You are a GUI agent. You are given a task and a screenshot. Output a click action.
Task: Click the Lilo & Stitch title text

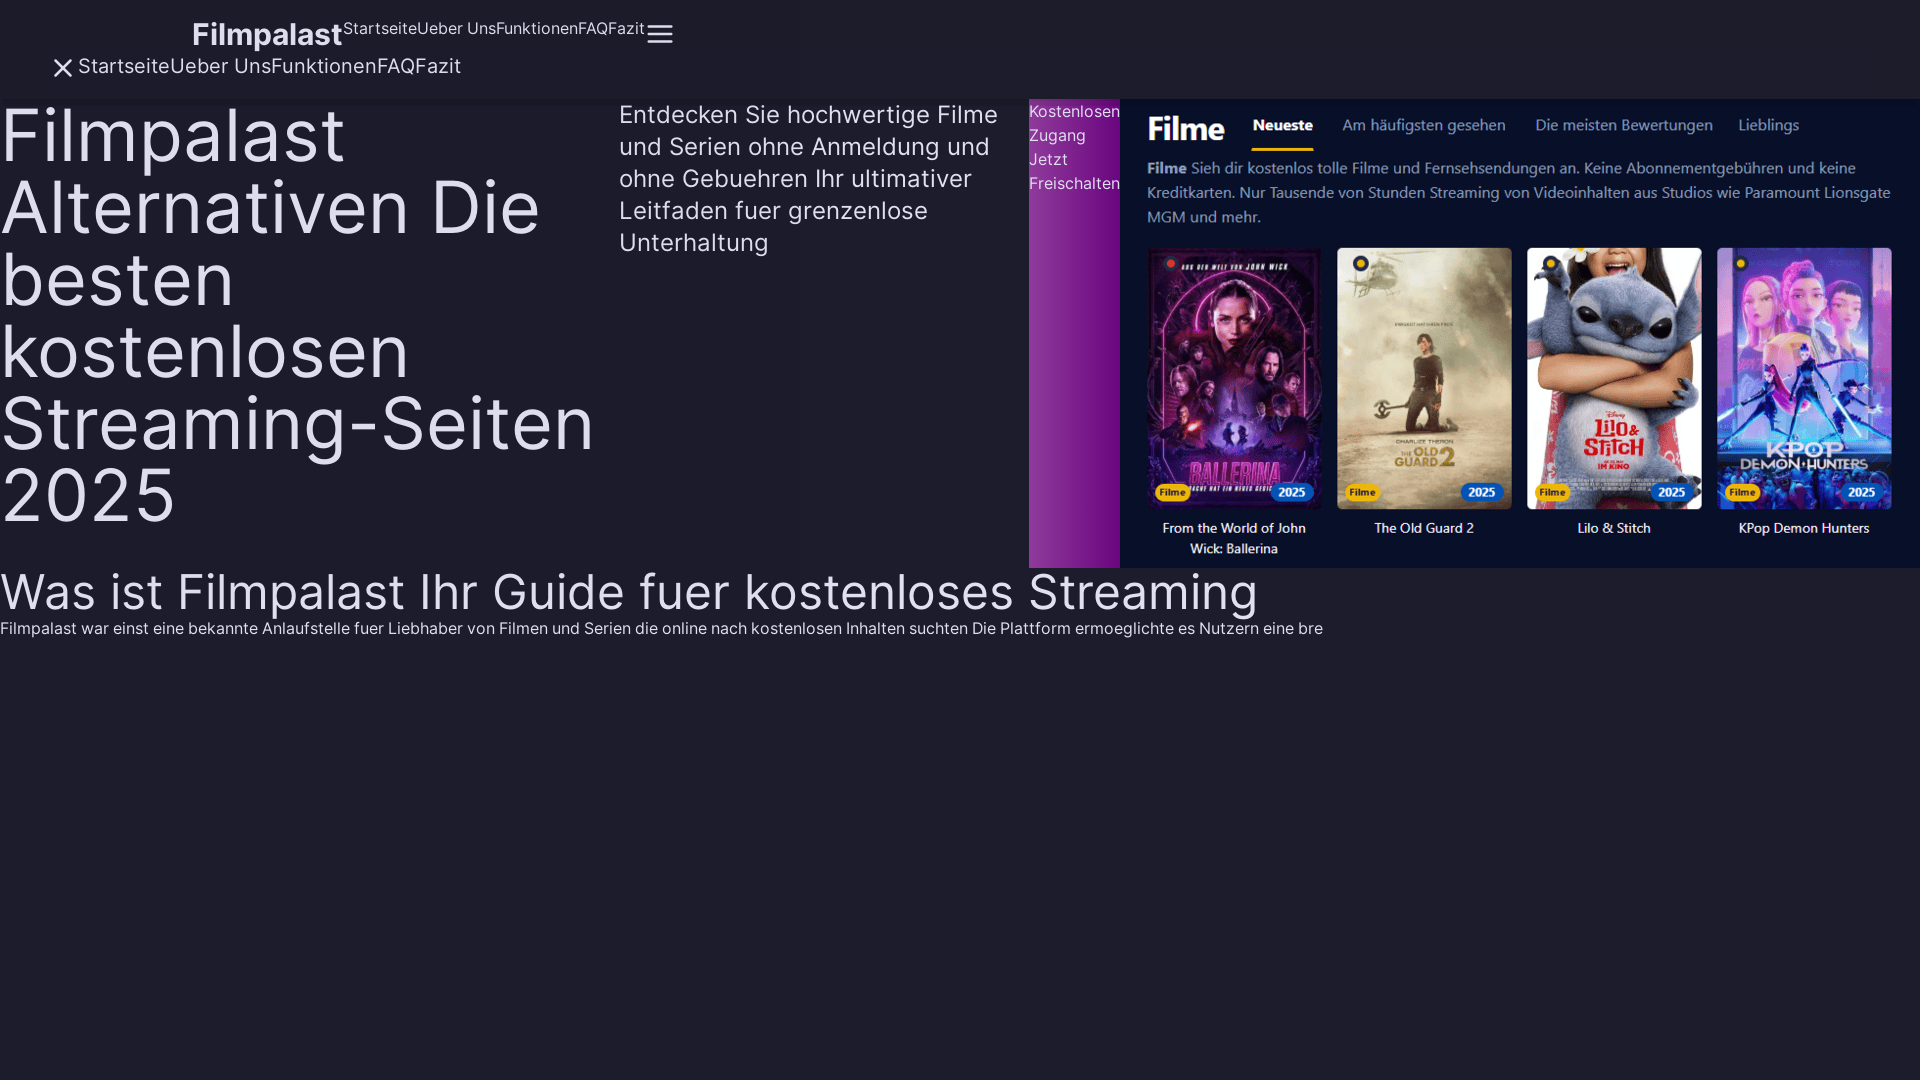pyautogui.click(x=1614, y=528)
